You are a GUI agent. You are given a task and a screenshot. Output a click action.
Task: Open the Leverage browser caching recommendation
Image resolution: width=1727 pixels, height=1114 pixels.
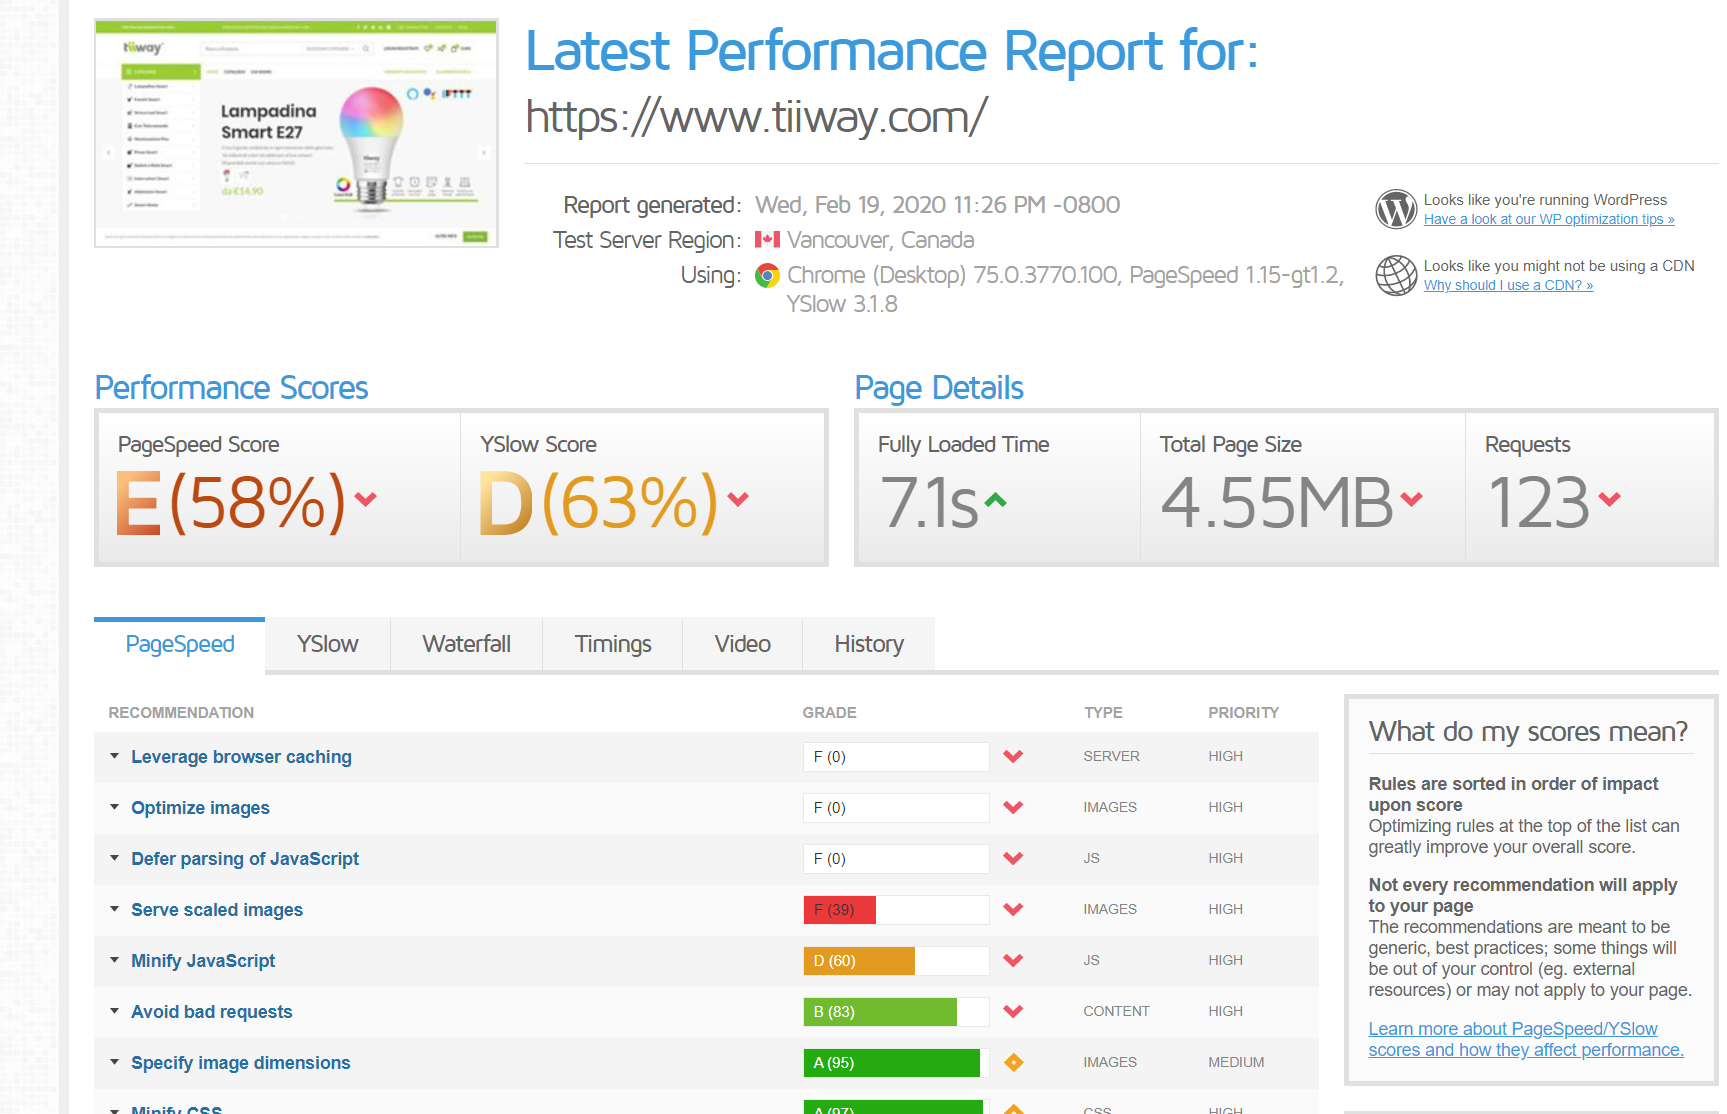tap(241, 757)
